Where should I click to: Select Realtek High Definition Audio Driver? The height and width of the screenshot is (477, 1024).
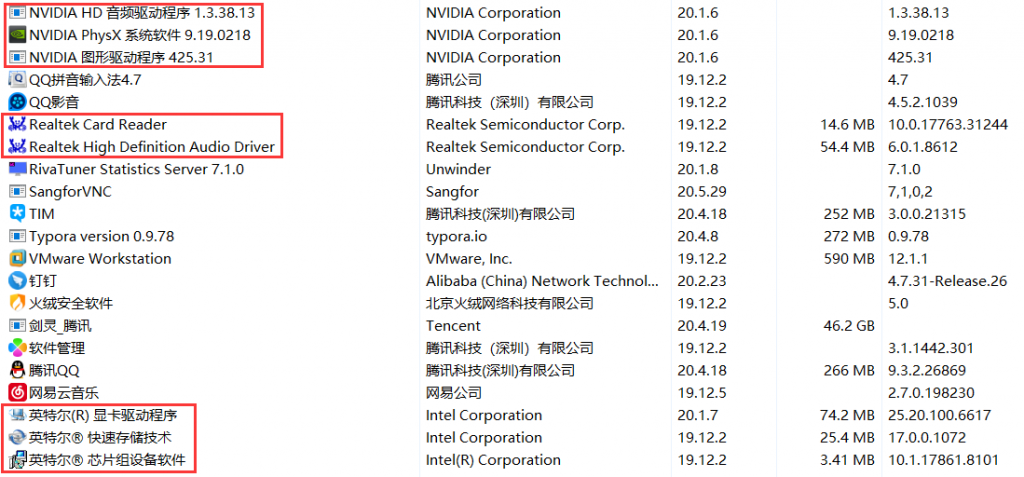click(151, 147)
